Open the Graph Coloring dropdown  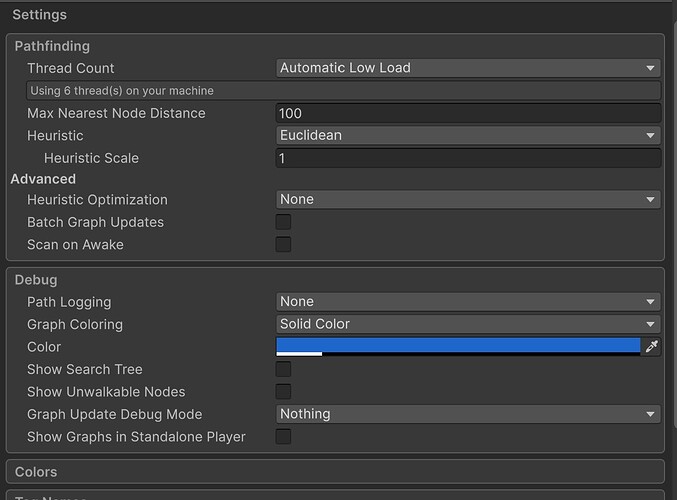tap(467, 324)
